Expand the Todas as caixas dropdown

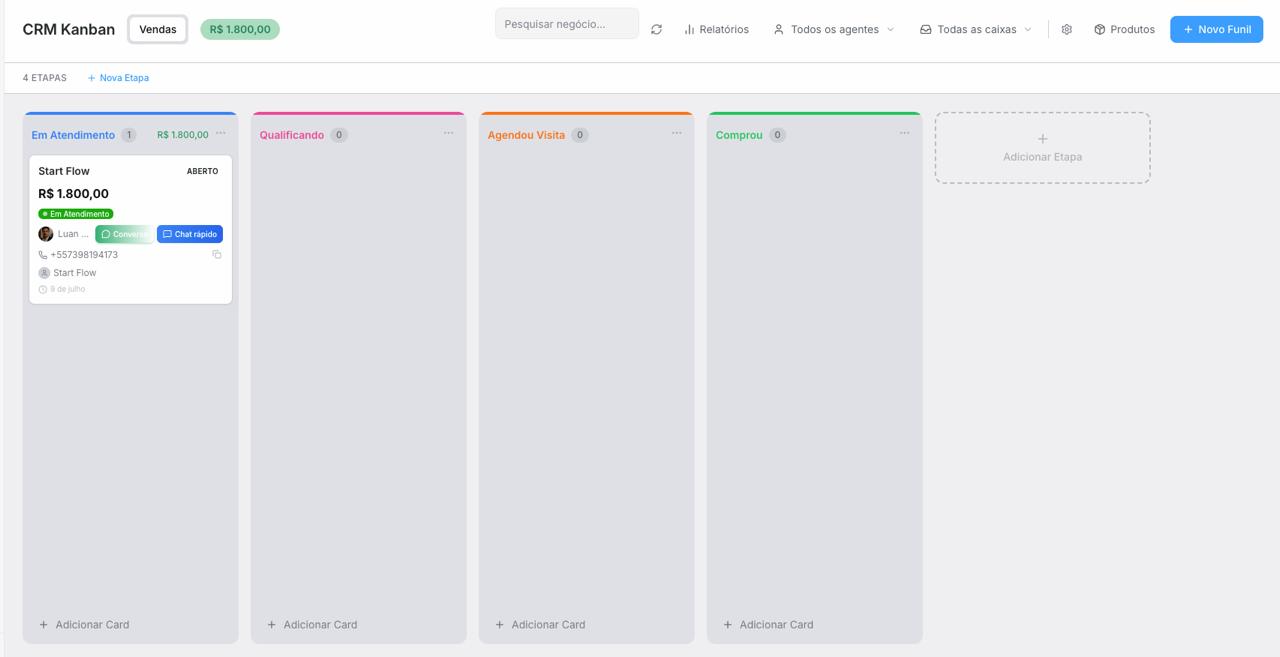point(975,29)
